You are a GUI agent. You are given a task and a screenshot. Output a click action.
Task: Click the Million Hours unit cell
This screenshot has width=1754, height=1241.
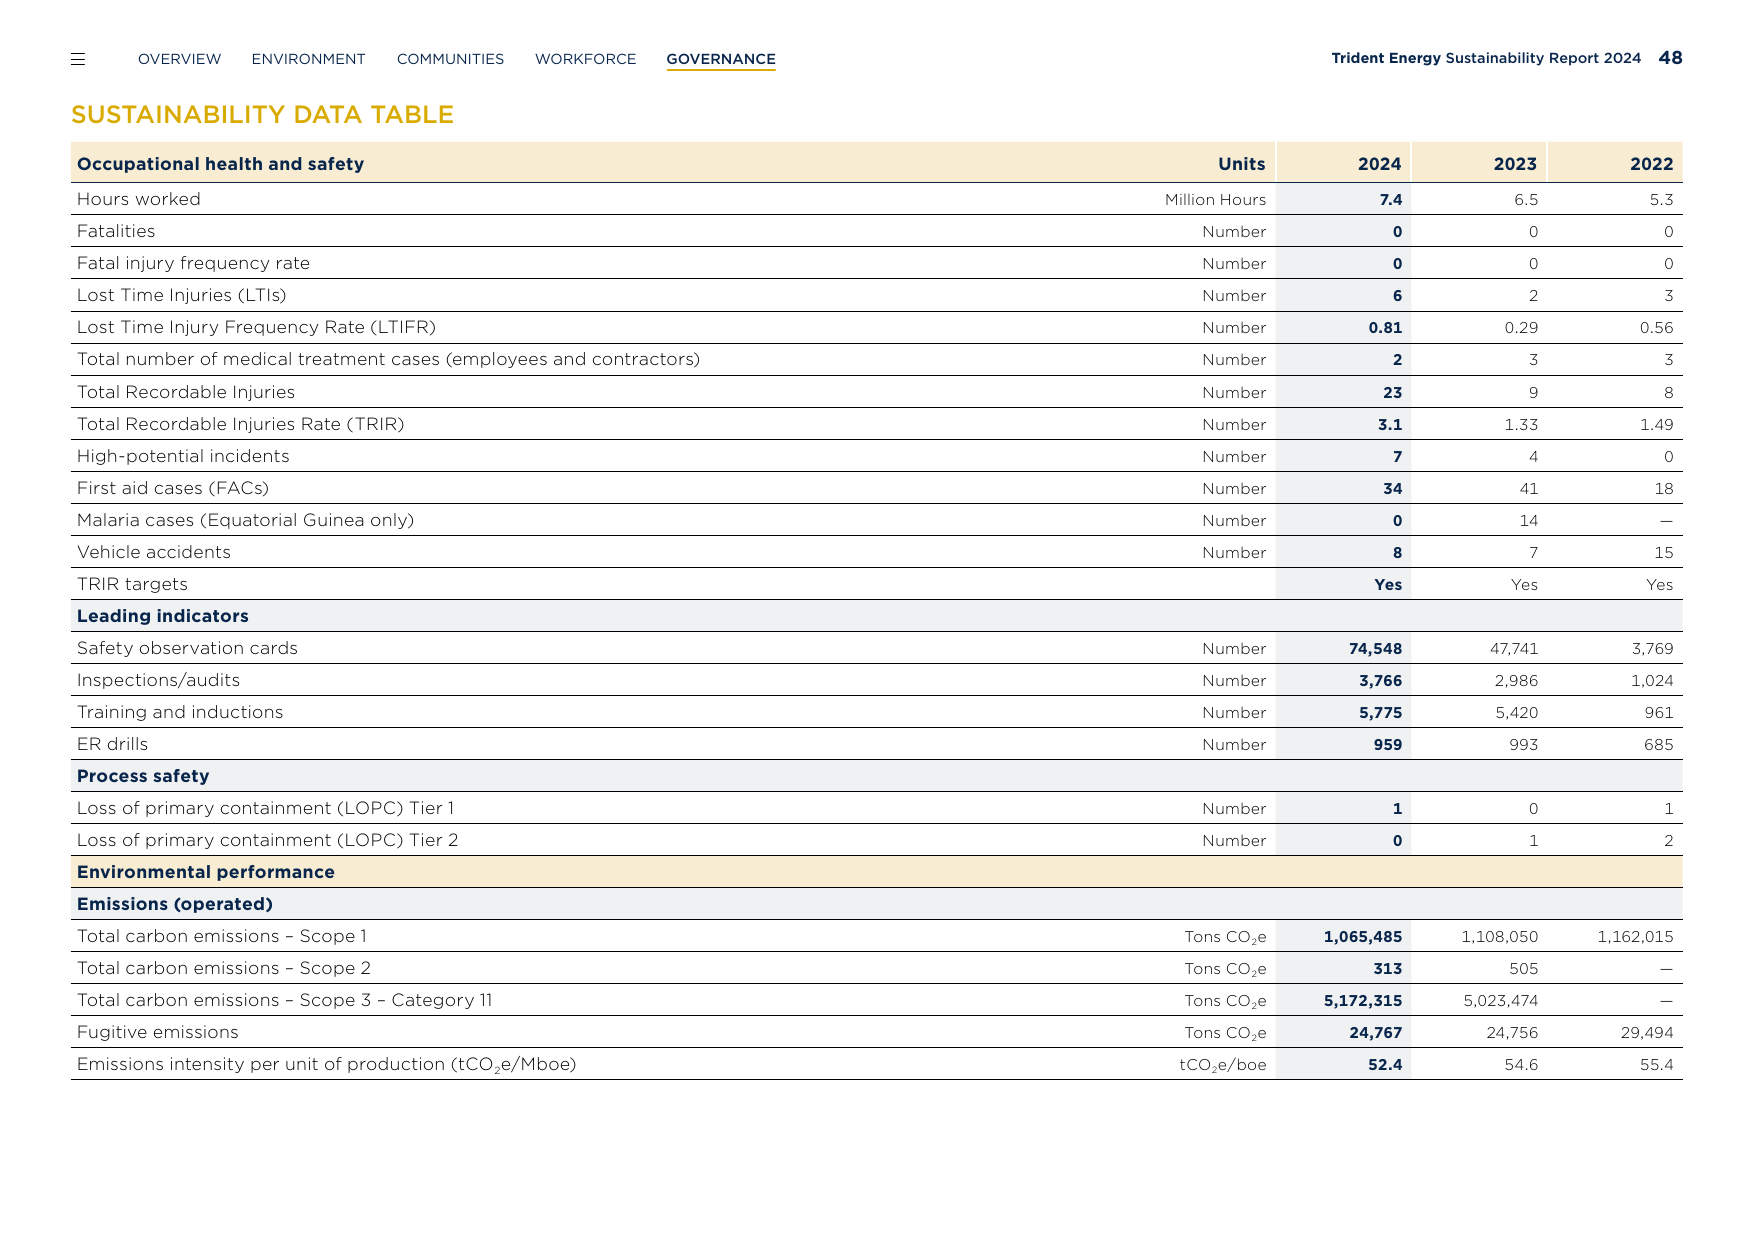(1215, 200)
